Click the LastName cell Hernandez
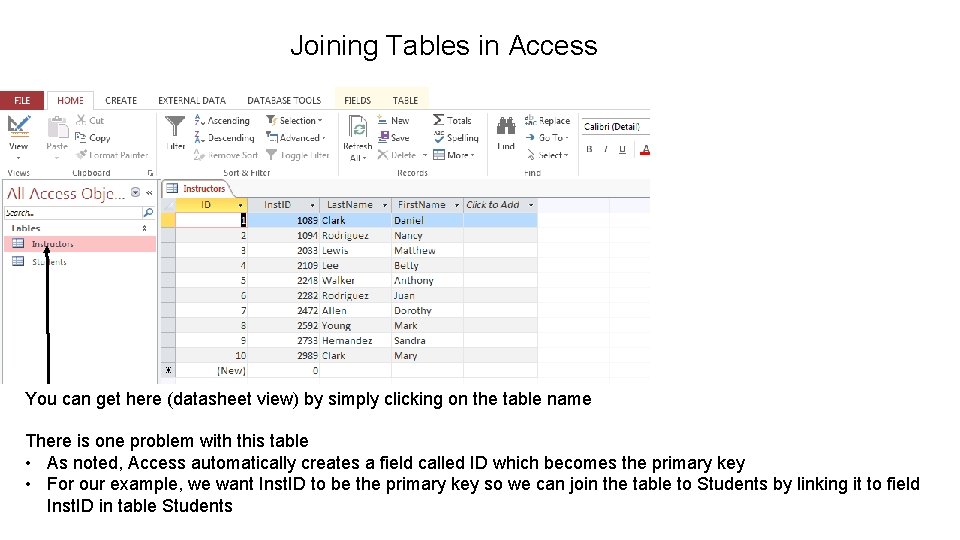 click(355, 340)
